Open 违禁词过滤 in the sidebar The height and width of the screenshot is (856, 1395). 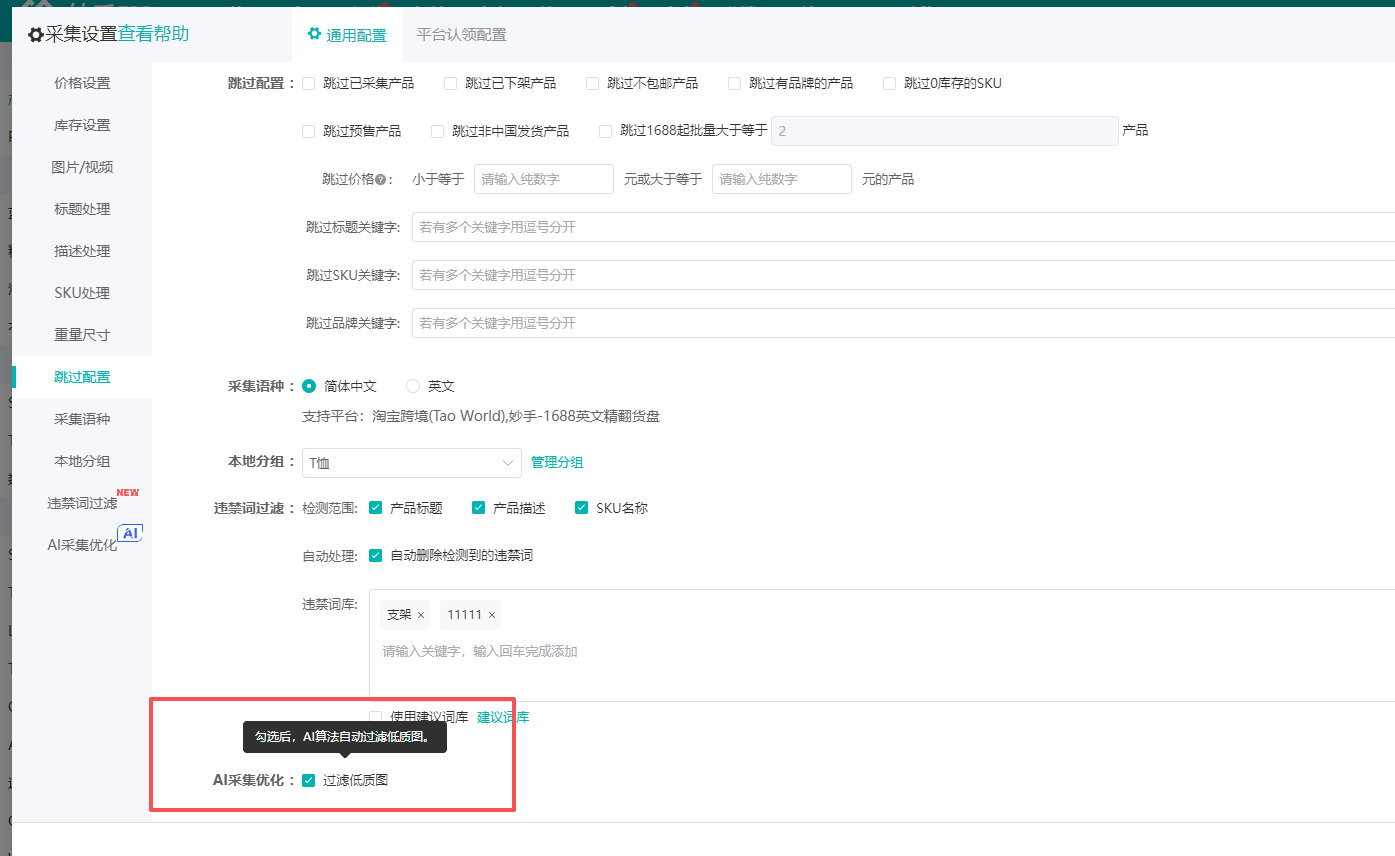82,503
